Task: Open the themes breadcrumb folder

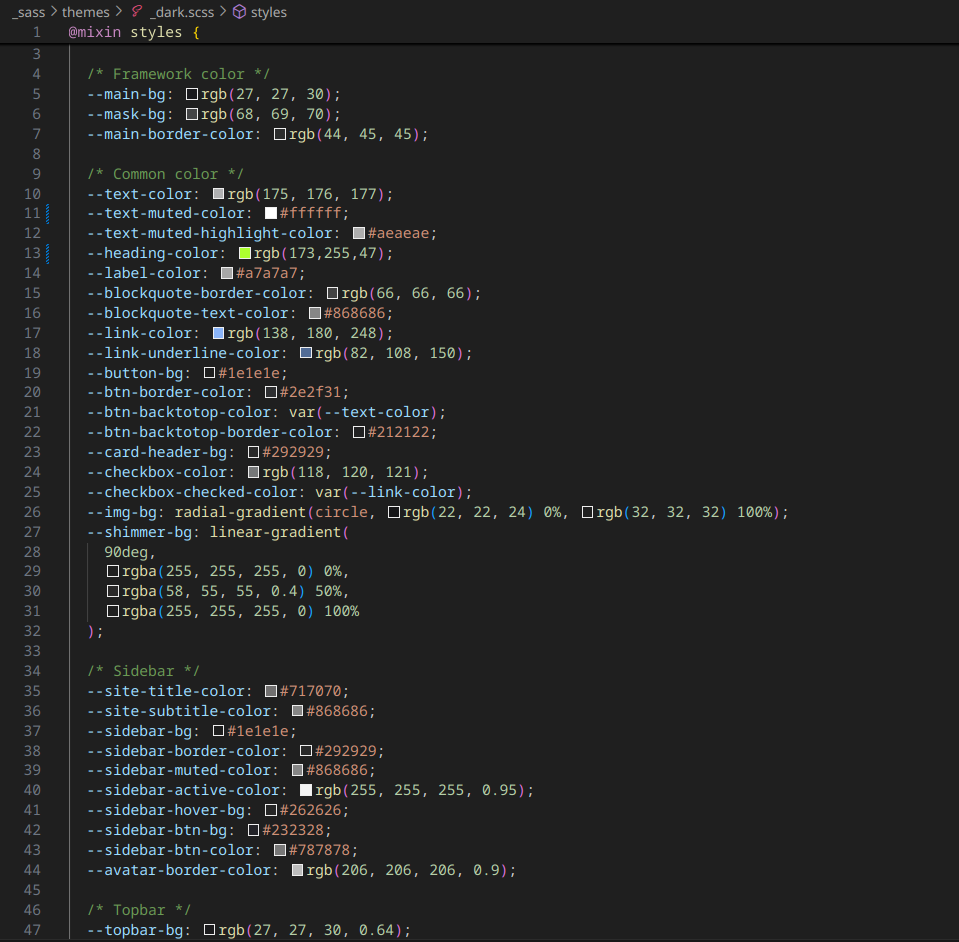Action: (x=86, y=12)
